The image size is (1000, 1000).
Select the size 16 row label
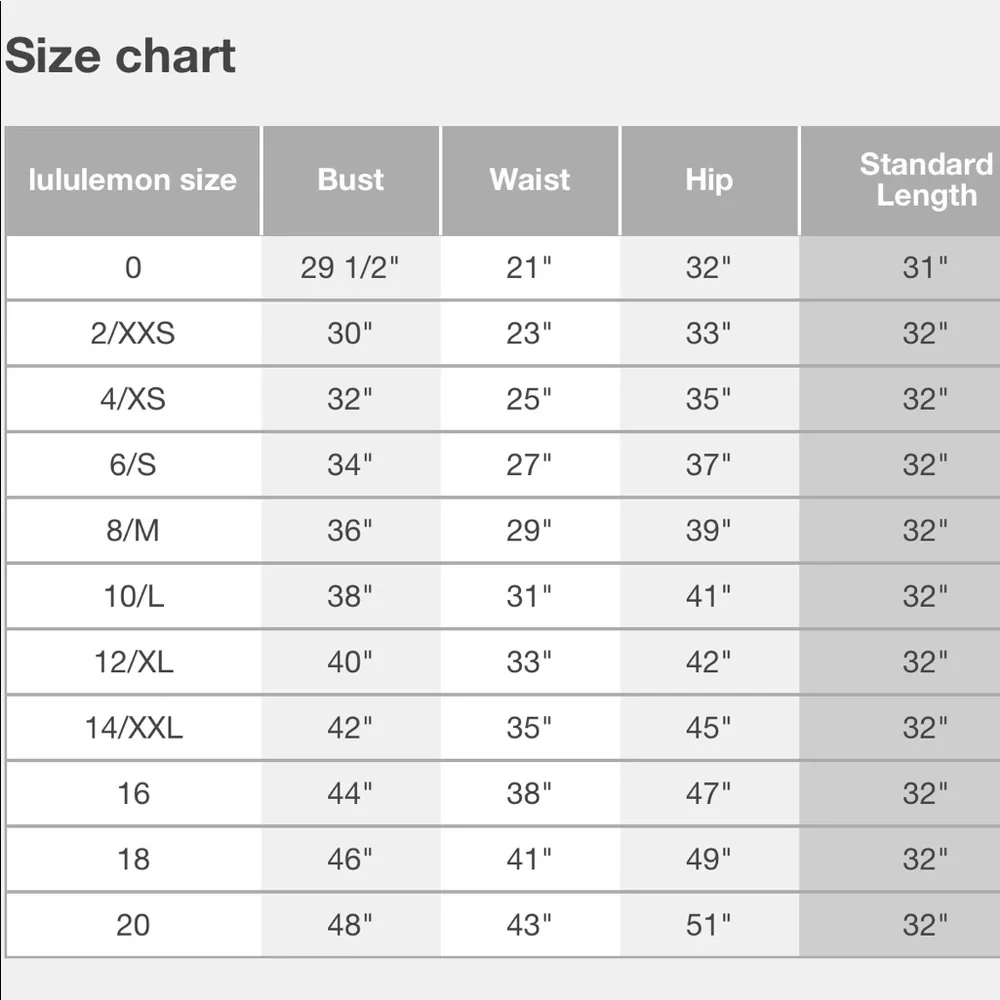(x=133, y=793)
